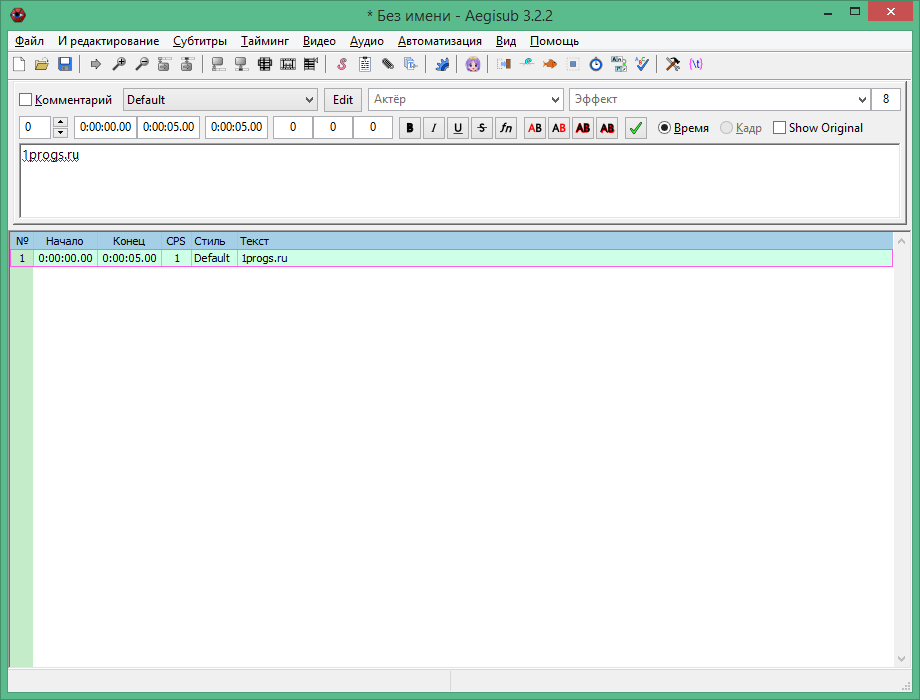
Task: Open the Styles Manager icon (pink S)
Action: [x=341, y=64]
